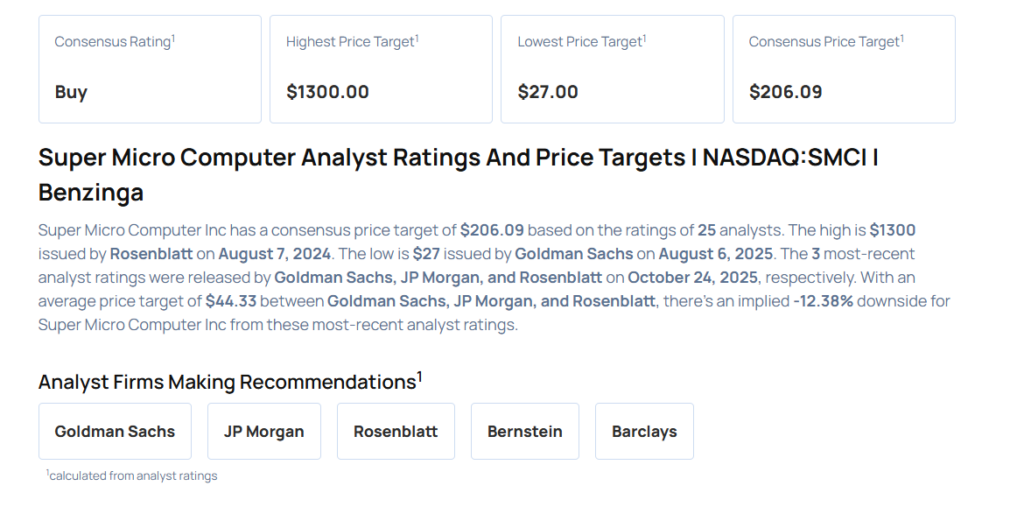Select the Highest Price Target label

[x=352, y=42]
